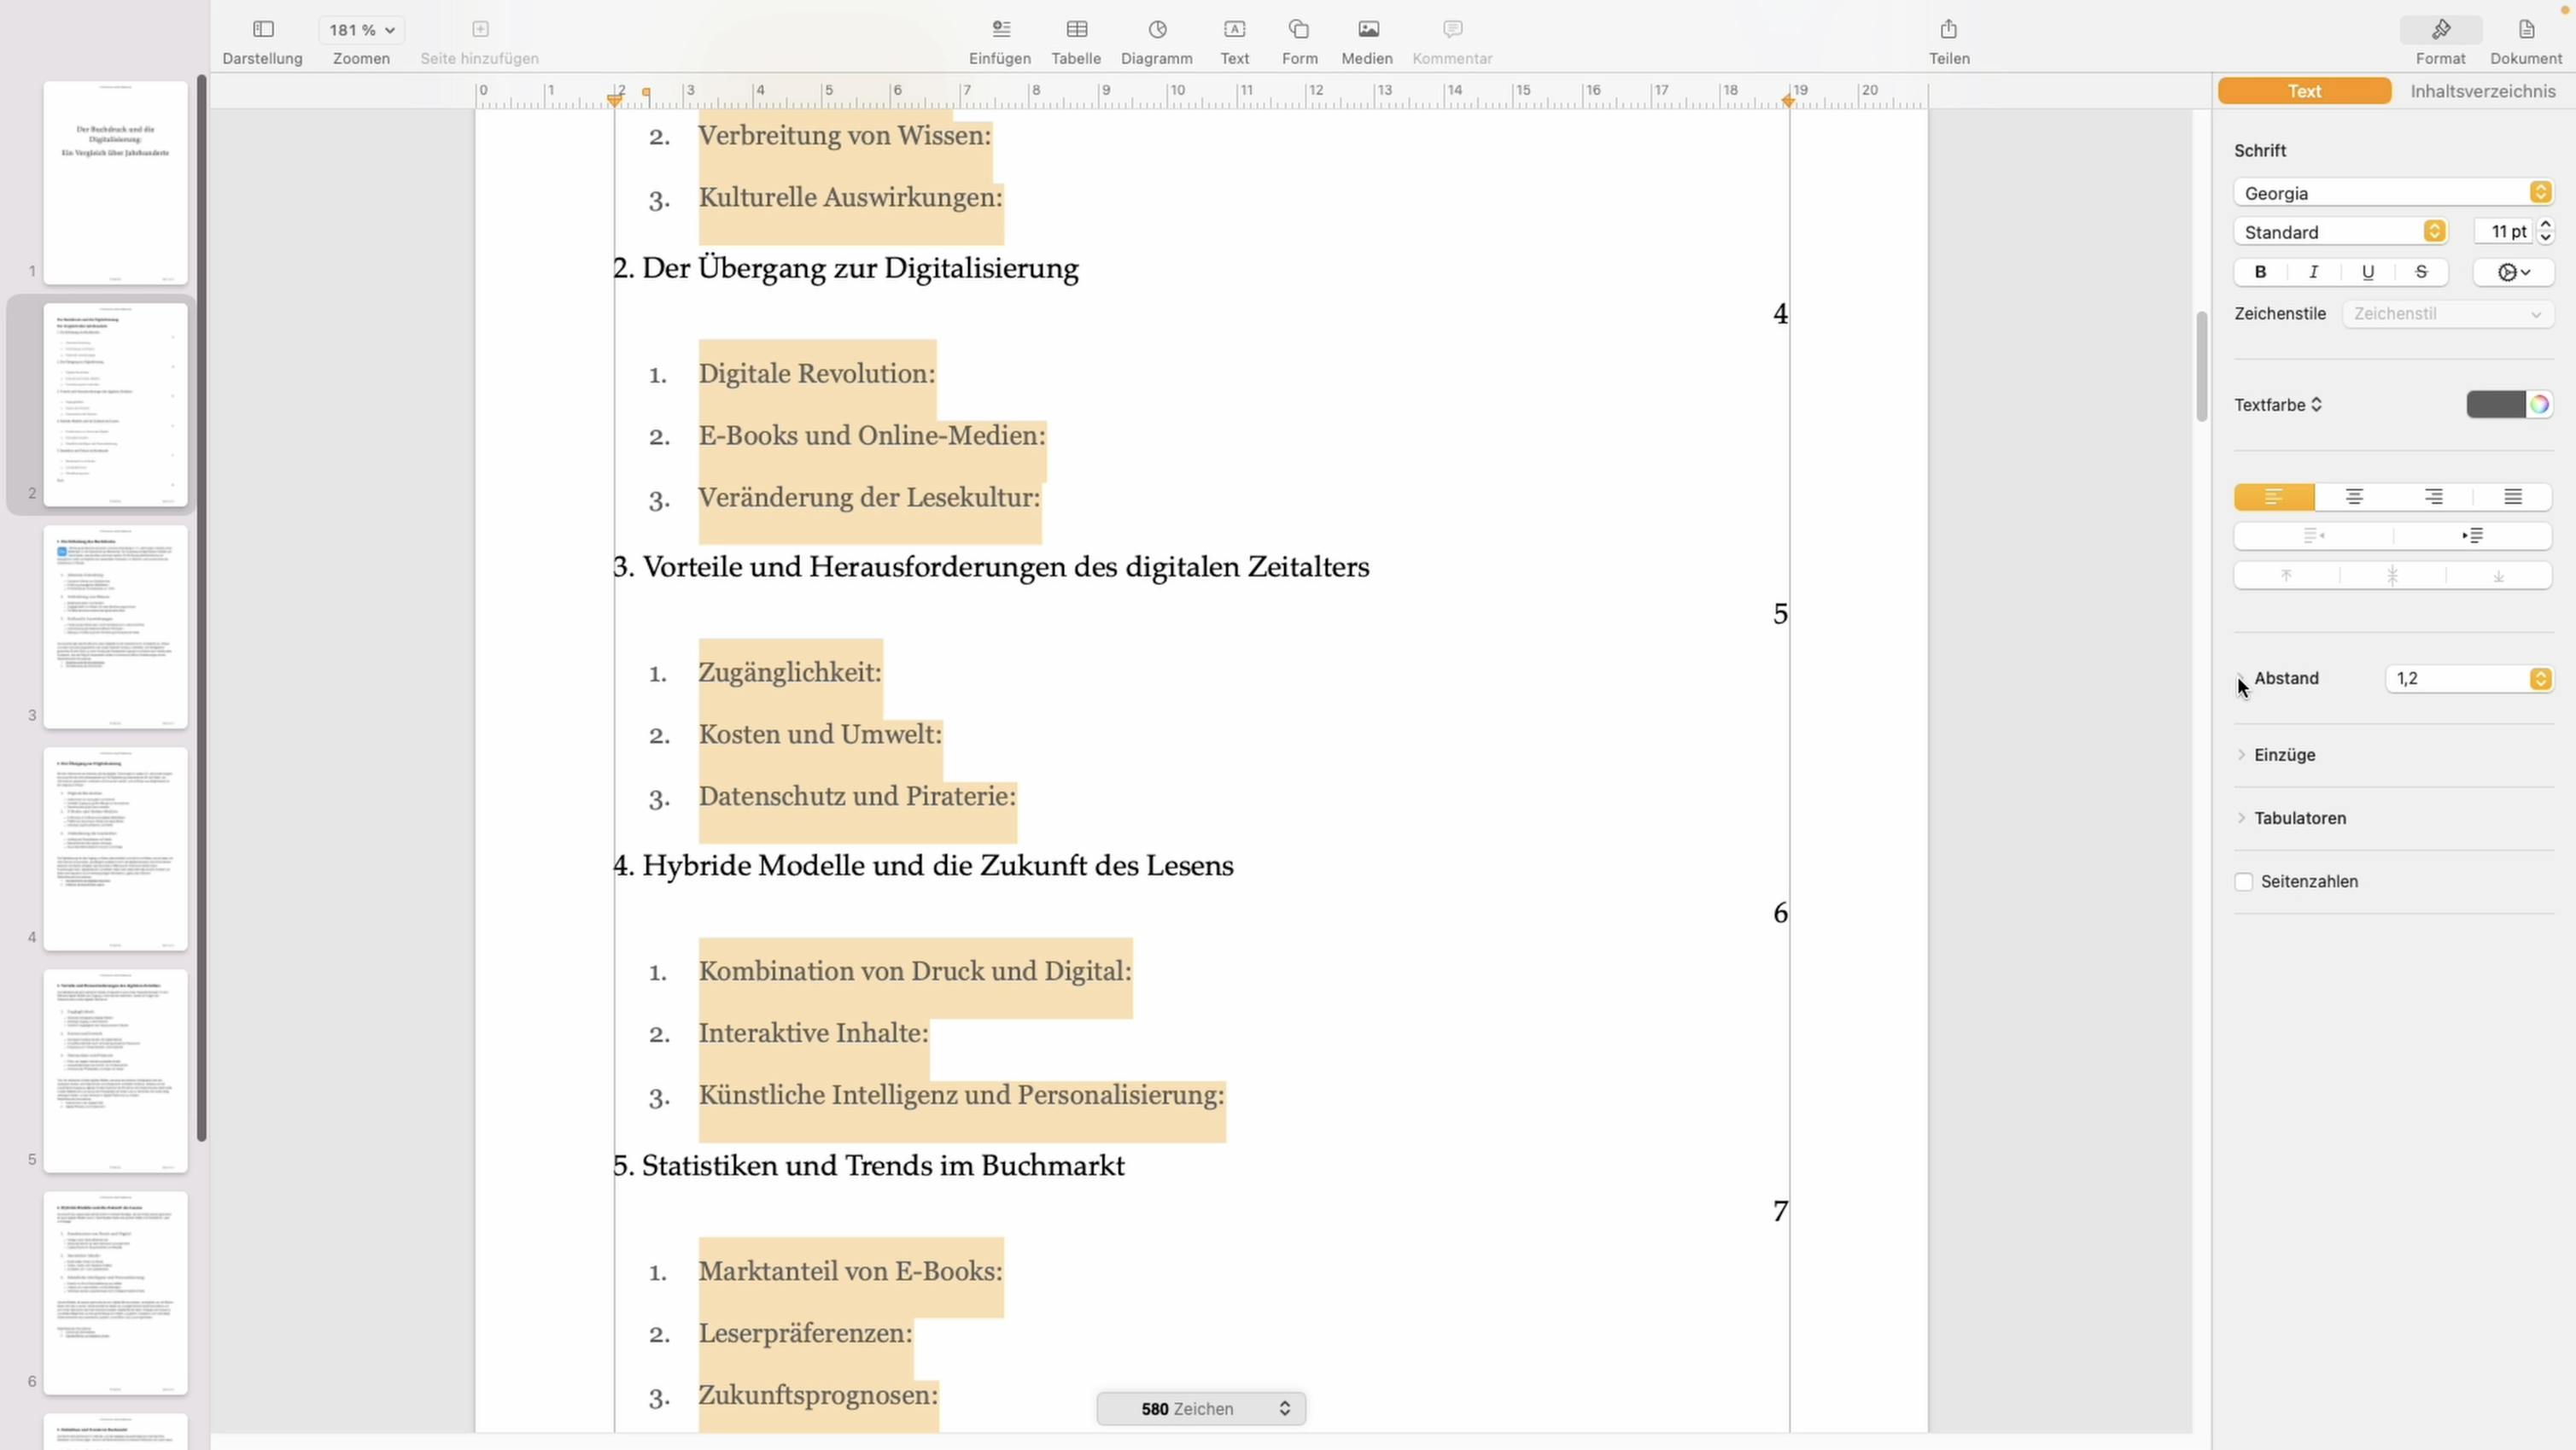
Task: Open Dokument settings panel
Action: pos(2525,30)
